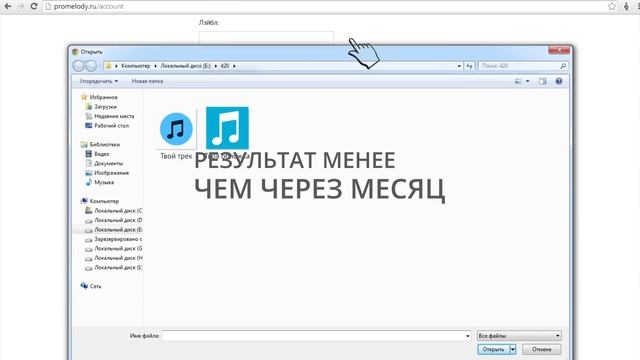
Task: Reload the promelody.ru page
Action: point(34,6)
